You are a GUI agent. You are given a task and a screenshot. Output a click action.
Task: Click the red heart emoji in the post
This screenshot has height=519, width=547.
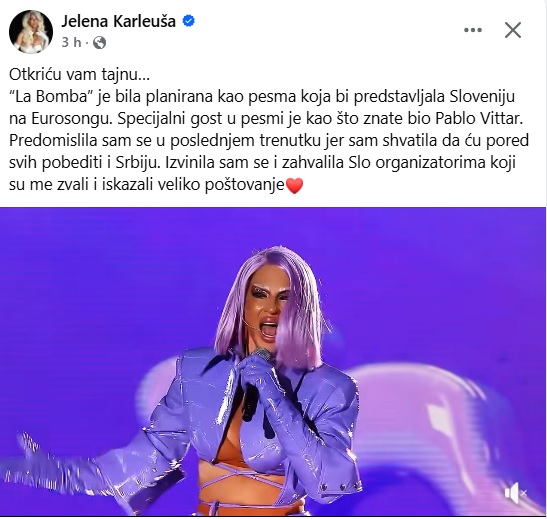pyautogui.click(x=294, y=185)
